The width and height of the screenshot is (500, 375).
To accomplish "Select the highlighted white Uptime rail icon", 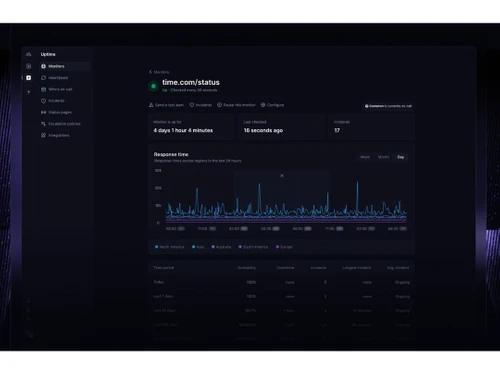I will (29, 78).
